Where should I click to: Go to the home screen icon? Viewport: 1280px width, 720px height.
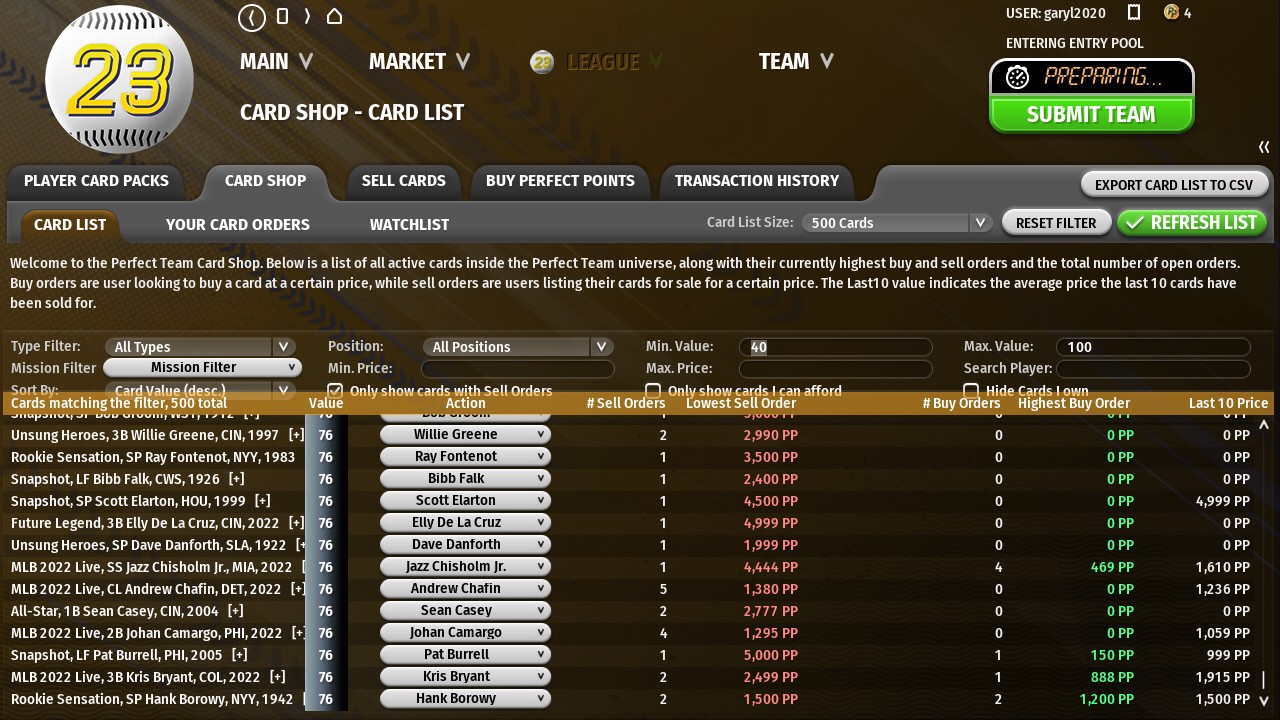click(335, 16)
